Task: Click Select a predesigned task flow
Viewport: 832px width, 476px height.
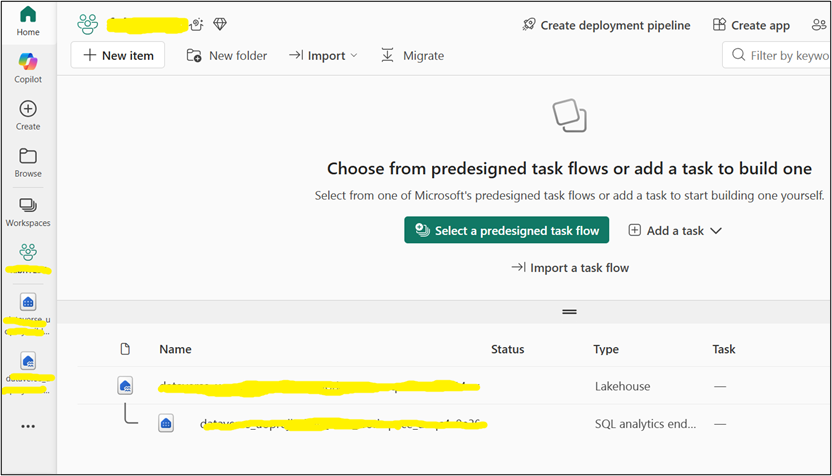Action: point(507,231)
